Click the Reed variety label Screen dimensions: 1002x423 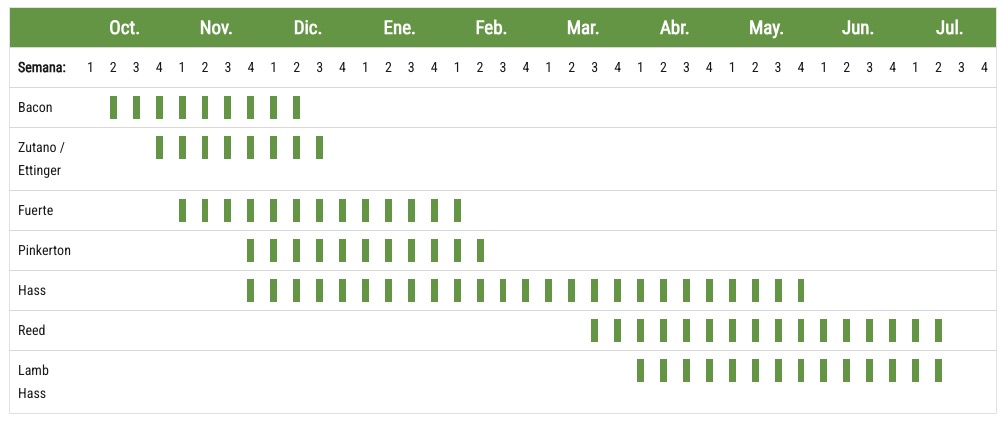(x=32, y=330)
